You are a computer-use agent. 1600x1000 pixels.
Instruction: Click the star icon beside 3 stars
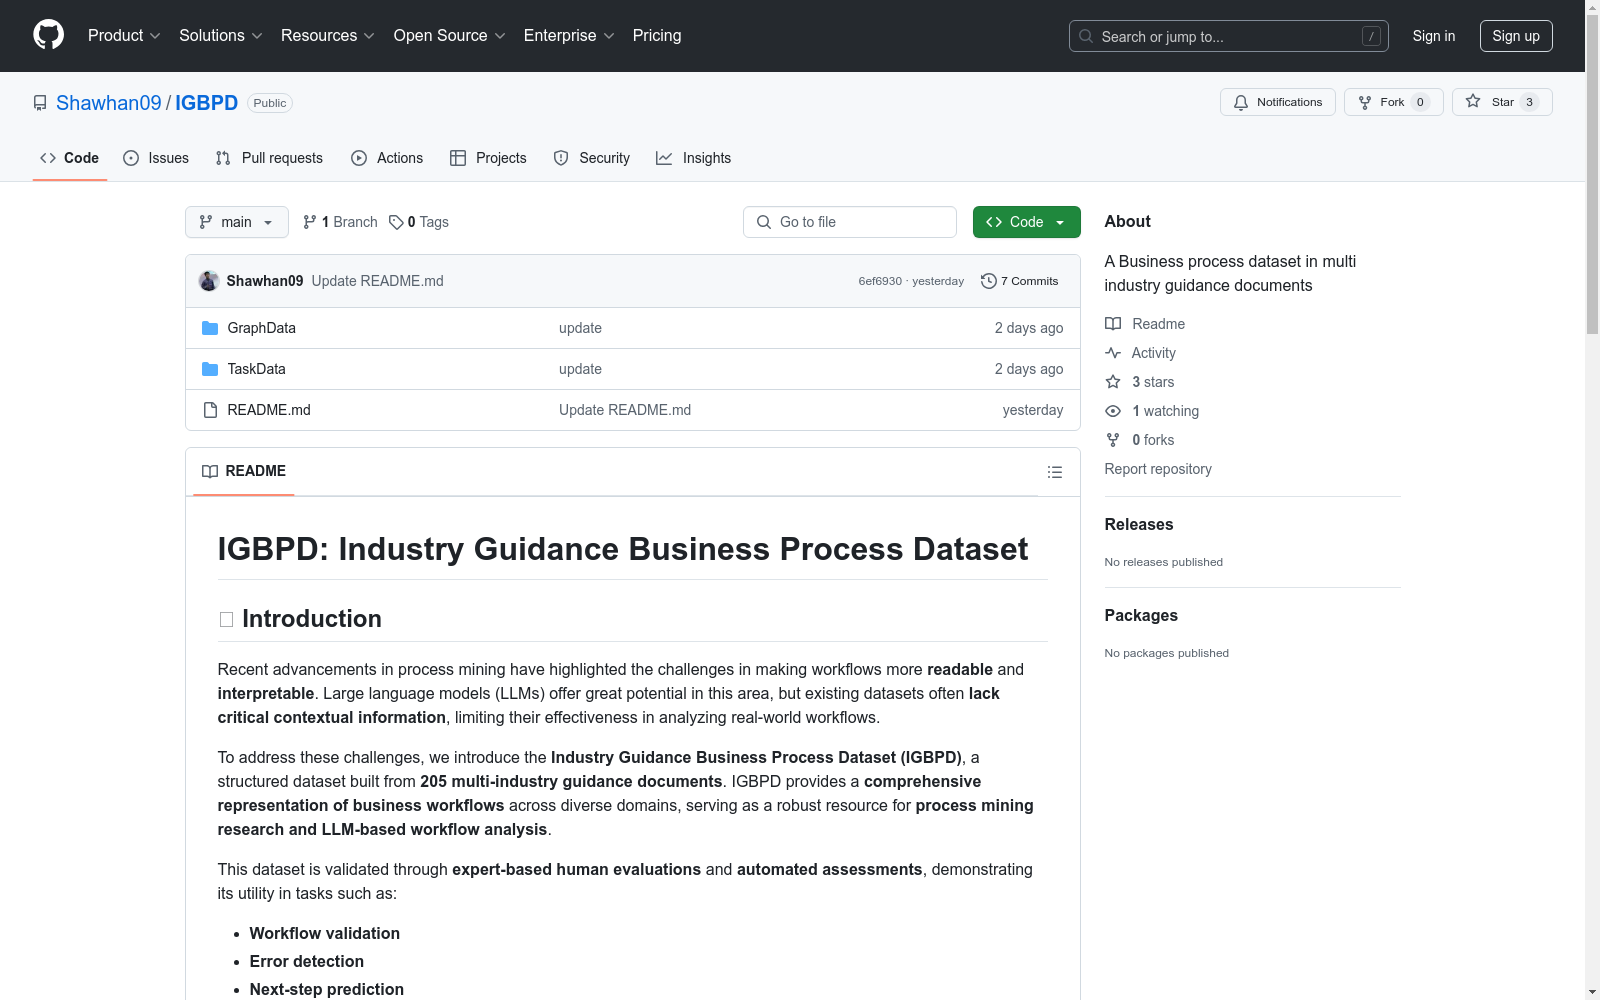coord(1113,382)
